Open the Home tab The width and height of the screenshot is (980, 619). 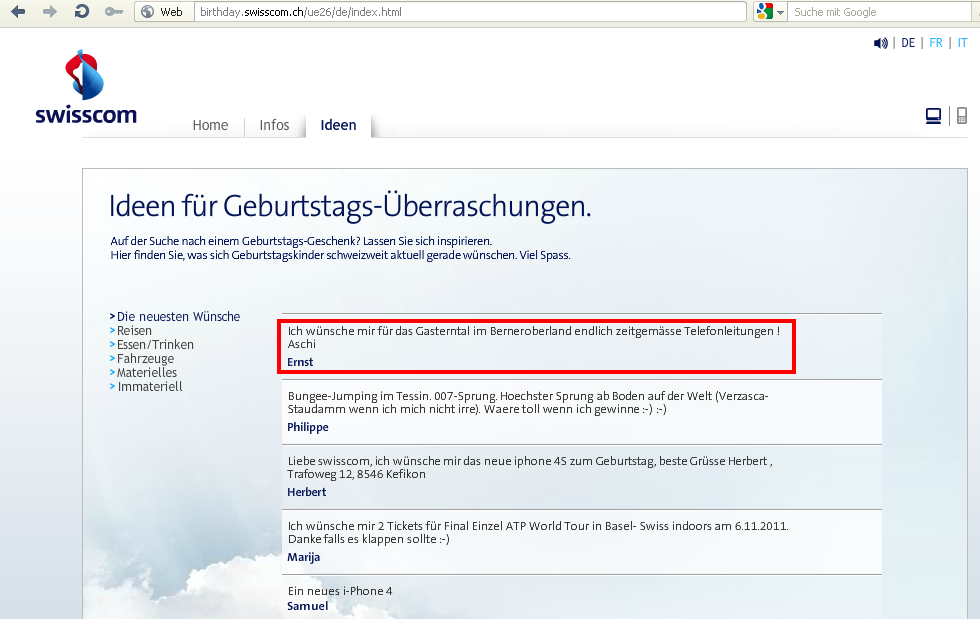pos(210,125)
